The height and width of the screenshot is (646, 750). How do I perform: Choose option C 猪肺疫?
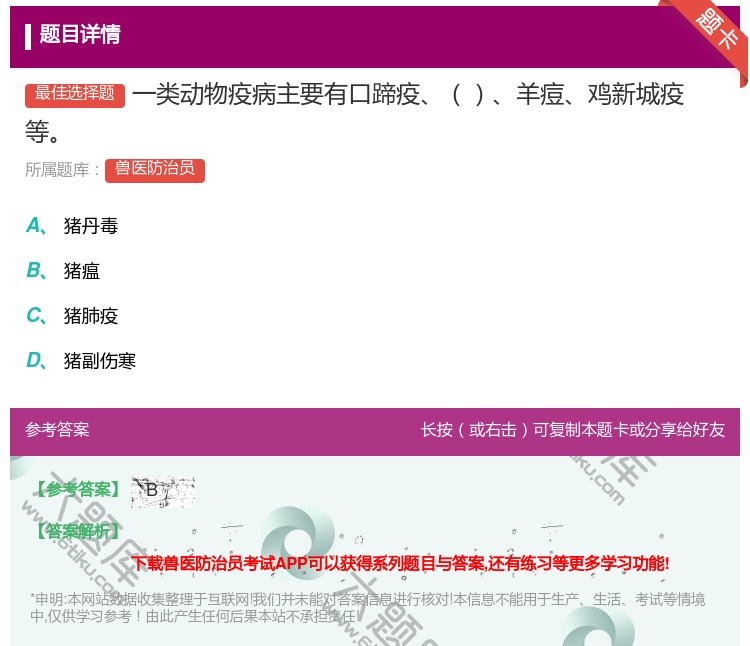[x=72, y=316]
